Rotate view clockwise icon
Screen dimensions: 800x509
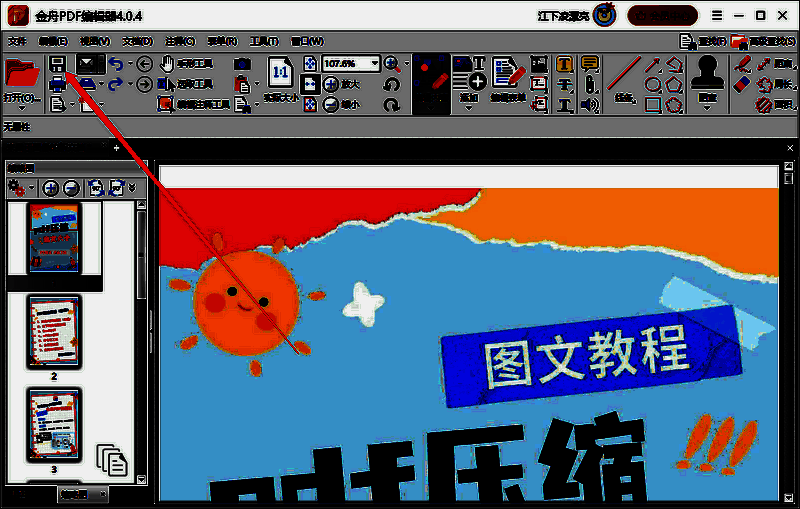[x=391, y=105]
